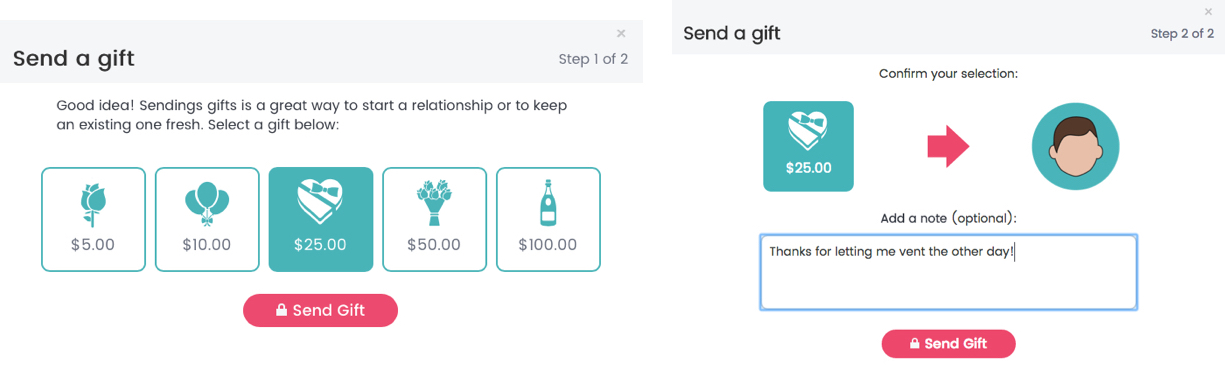Image resolution: width=1225 pixels, height=378 pixels.
Task: Click the $50.00 price label
Action: [x=434, y=244]
